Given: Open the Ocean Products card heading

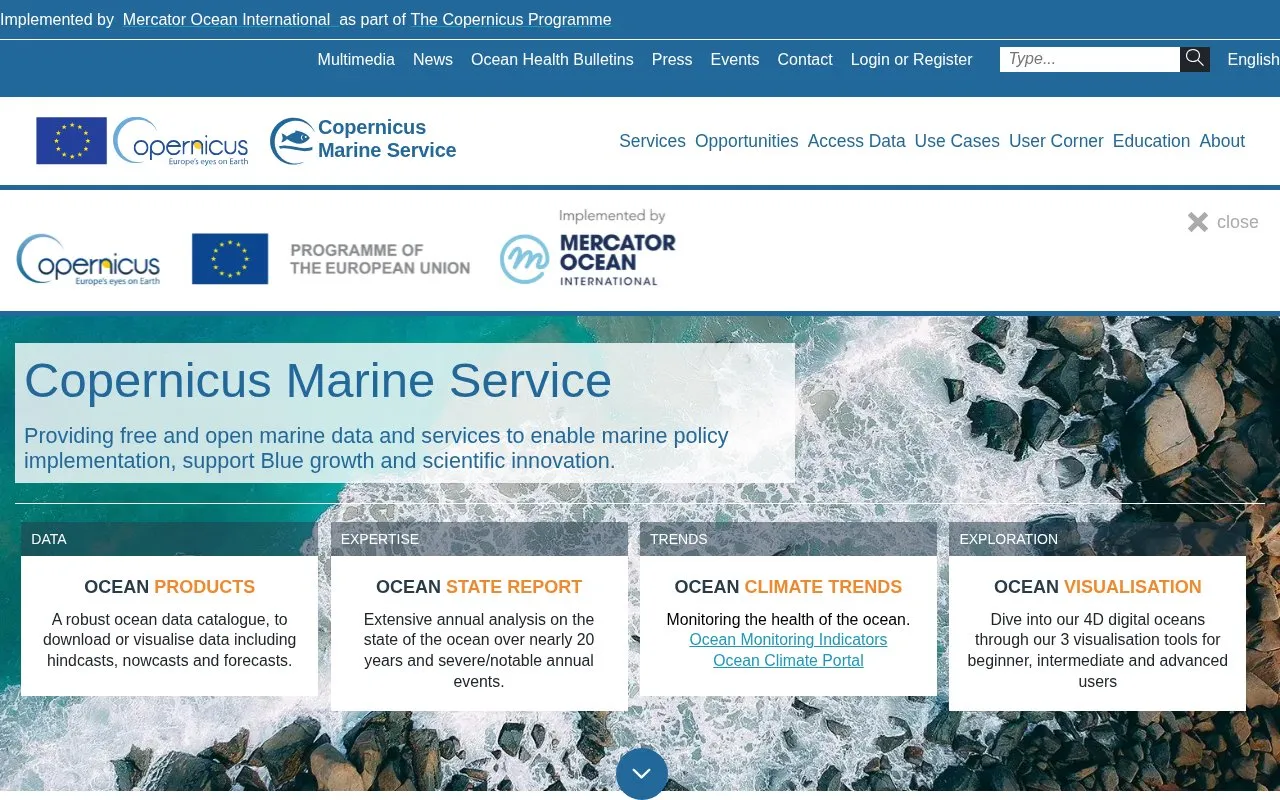Looking at the screenshot, I should [170, 587].
